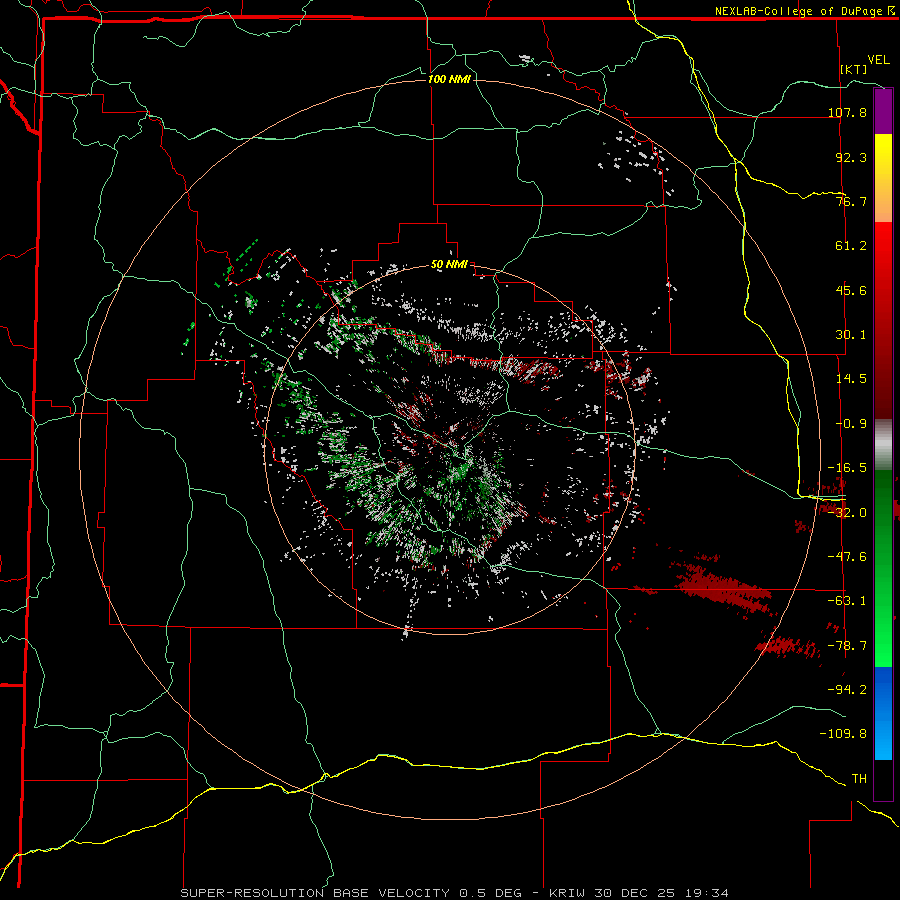Pick the purple segment of the velocity scale
The image size is (900, 900).
click(x=883, y=111)
